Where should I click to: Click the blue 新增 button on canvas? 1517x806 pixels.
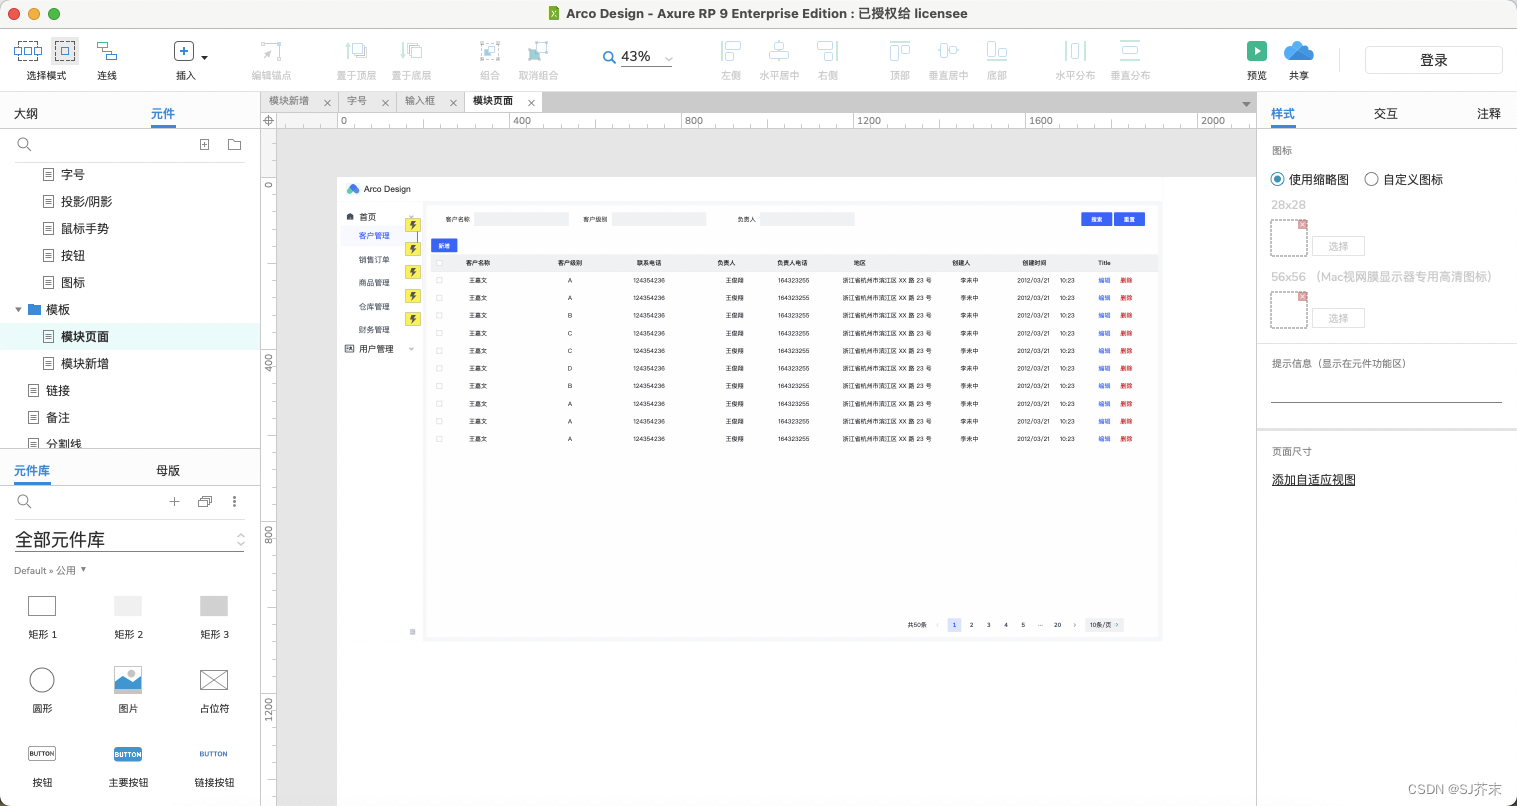click(444, 245)
